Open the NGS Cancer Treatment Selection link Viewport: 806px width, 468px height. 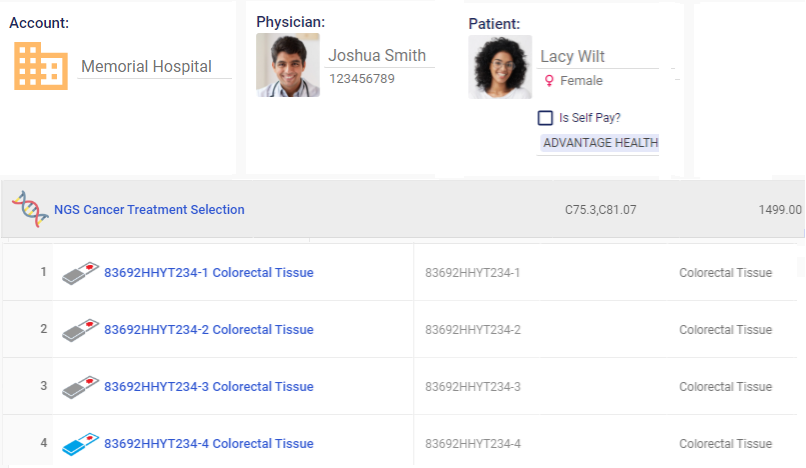pyautogui.click(x=149, y=209)
